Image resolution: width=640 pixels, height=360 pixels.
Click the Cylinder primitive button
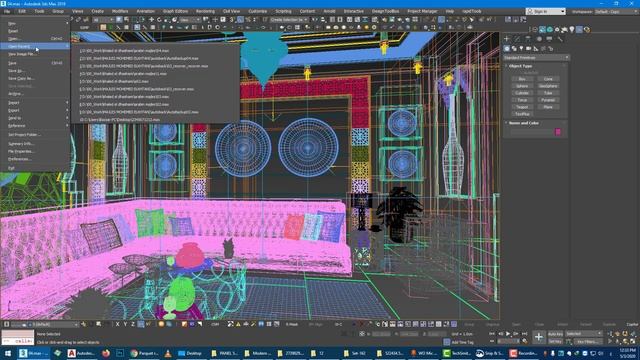522,93
